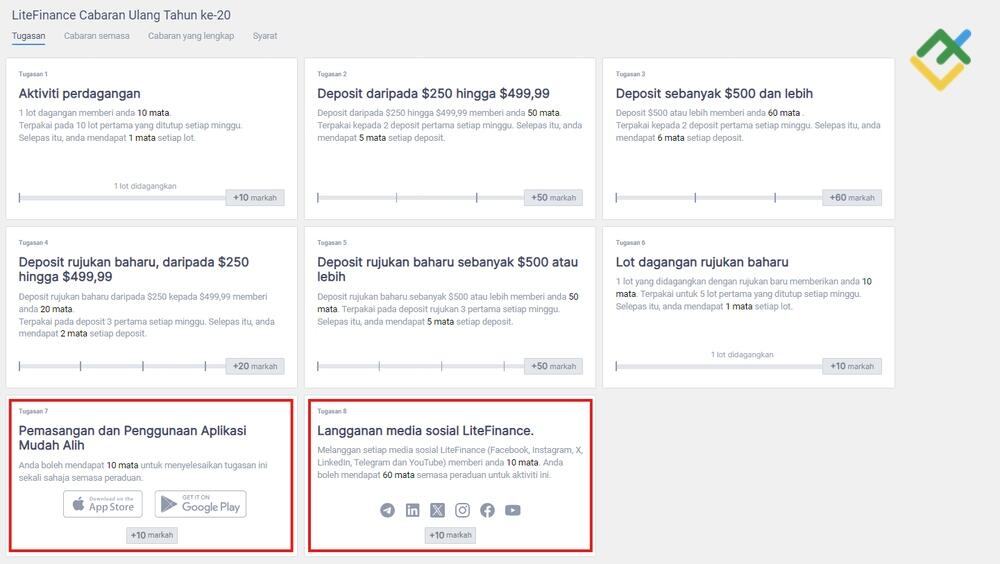Download app from the App Store badge
The width and height of the screenshot is (1000, 564).
click(x=103, y=504)
